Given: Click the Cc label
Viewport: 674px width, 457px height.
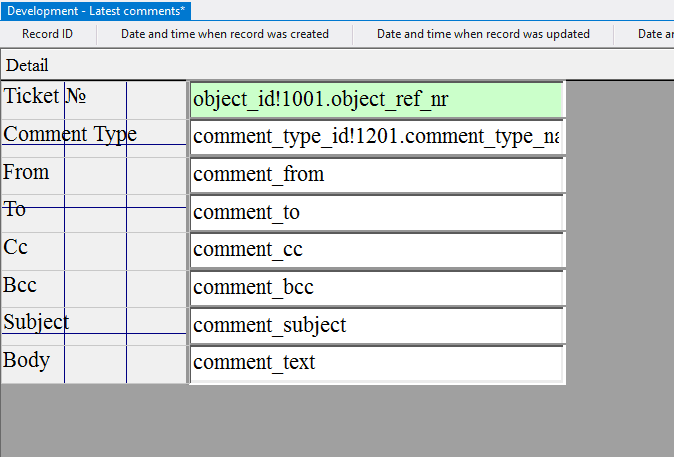Looking at the screenshot, I should (x=16, y=247).
